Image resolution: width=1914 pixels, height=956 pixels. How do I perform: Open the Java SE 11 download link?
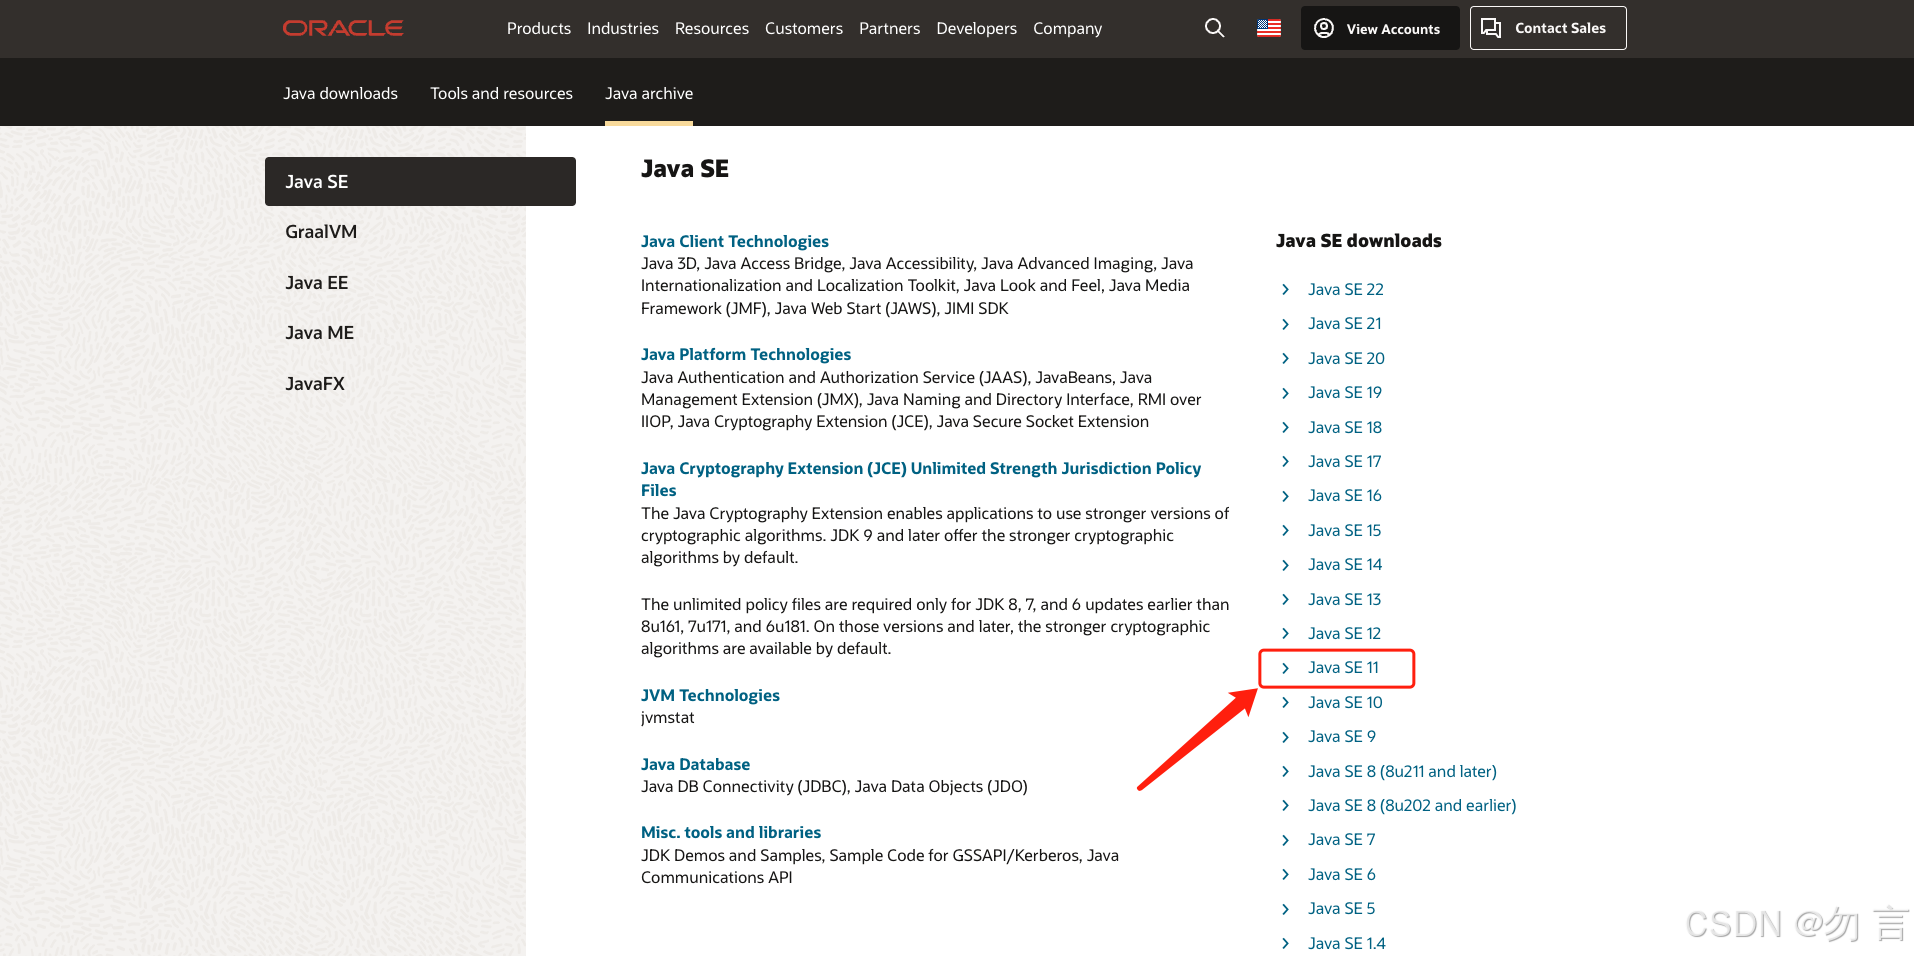click(1343, 667)
